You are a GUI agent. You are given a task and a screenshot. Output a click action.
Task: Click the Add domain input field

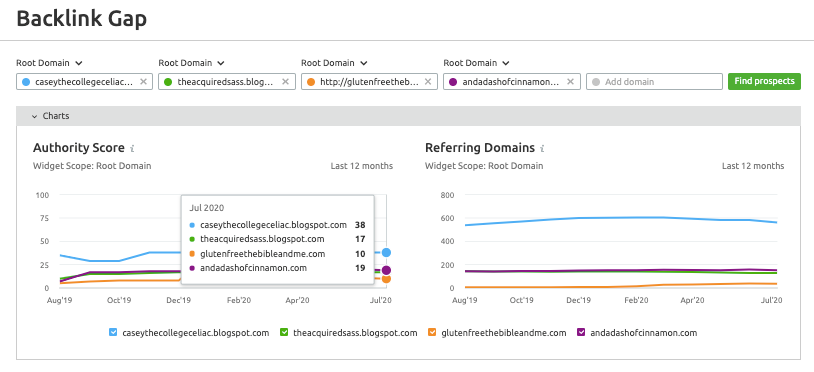(x=654, y=81)
